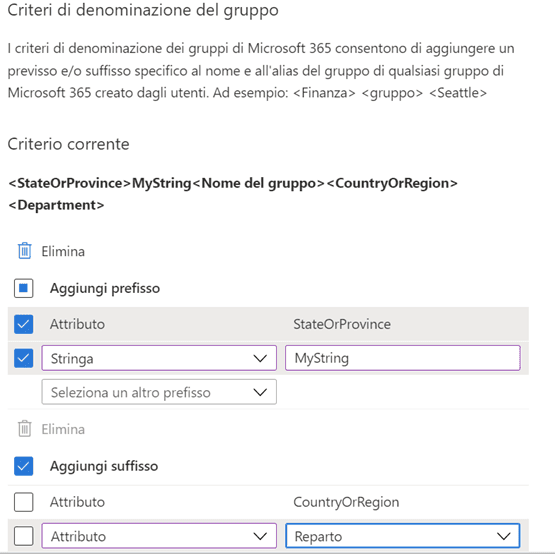Screen dimensions: 555x554
Task: Uncheck the StateOrProvince attribute row checkbox
Action: (x=24, y=324)
